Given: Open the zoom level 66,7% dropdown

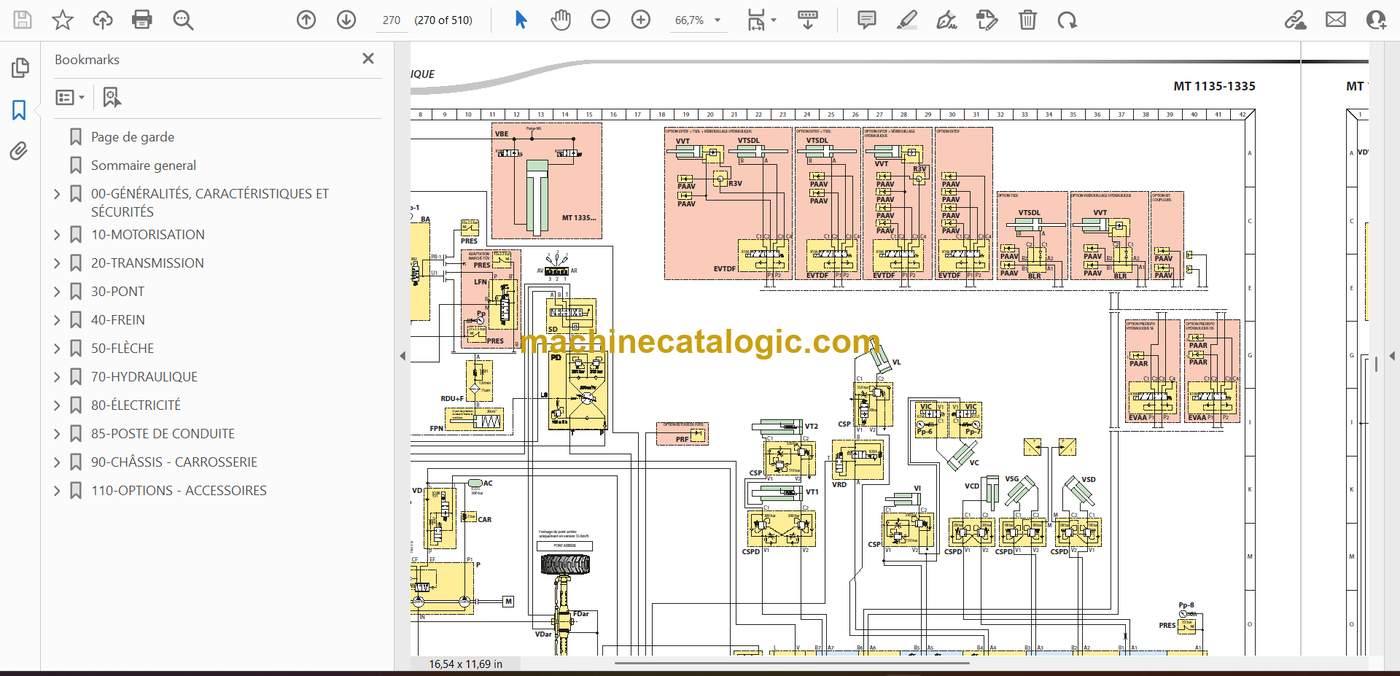Looking at the screenshot, I should tap(698, 20).
